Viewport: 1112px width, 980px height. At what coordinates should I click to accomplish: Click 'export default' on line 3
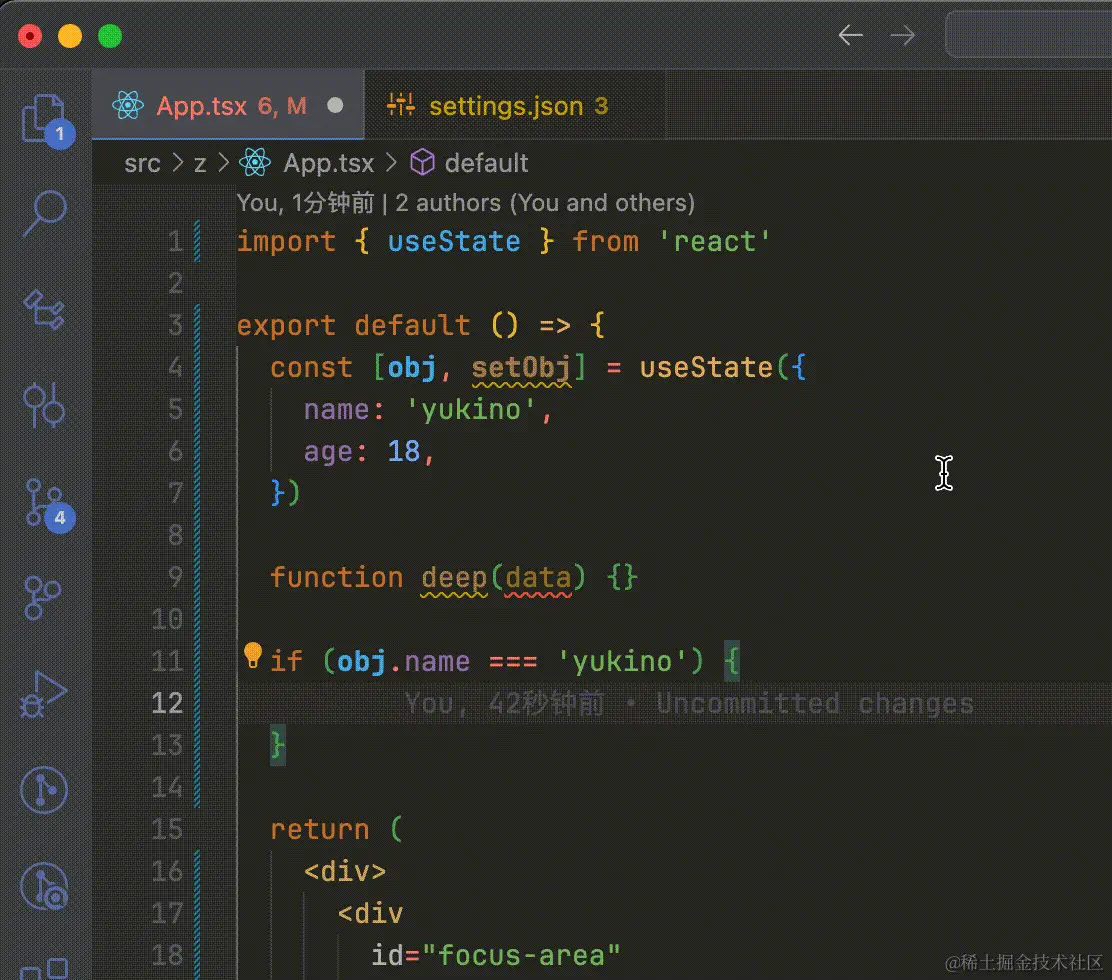[x=353, y=325]
